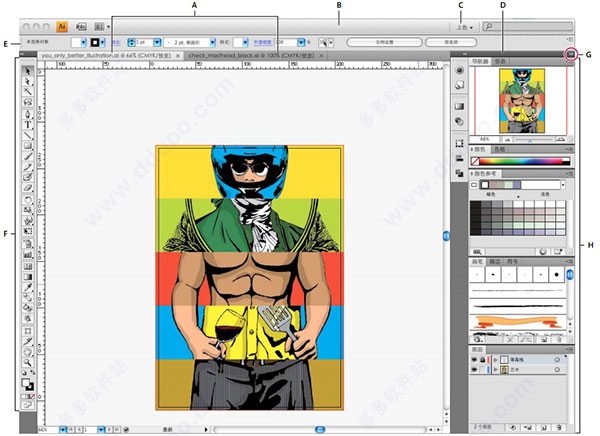Select the Live Paint Bucket tool
The width and height of the screenshot is (600, 436).
[28, 308]
